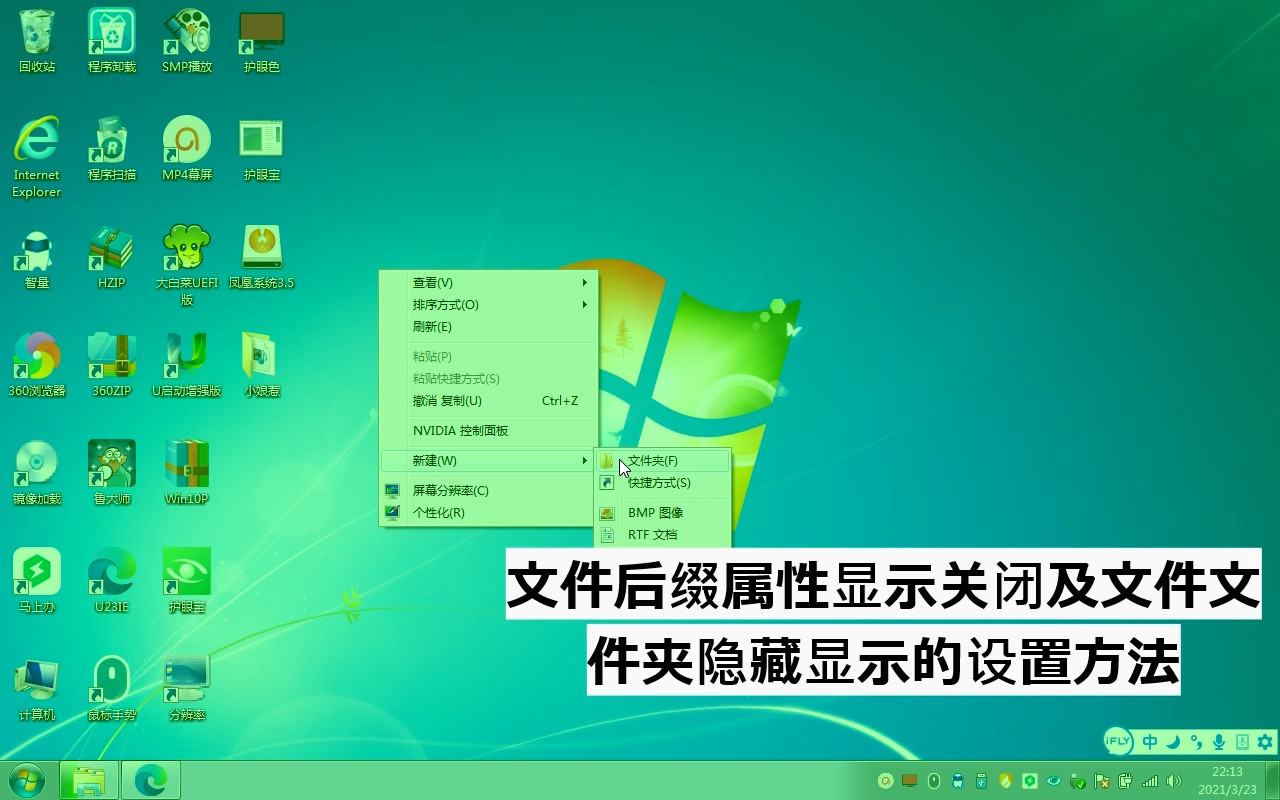Image resolution: width=1280 pixels, height=800 pixels.
Task: Launch 鲁大师 from the desktop
Action: pos(111,468)
